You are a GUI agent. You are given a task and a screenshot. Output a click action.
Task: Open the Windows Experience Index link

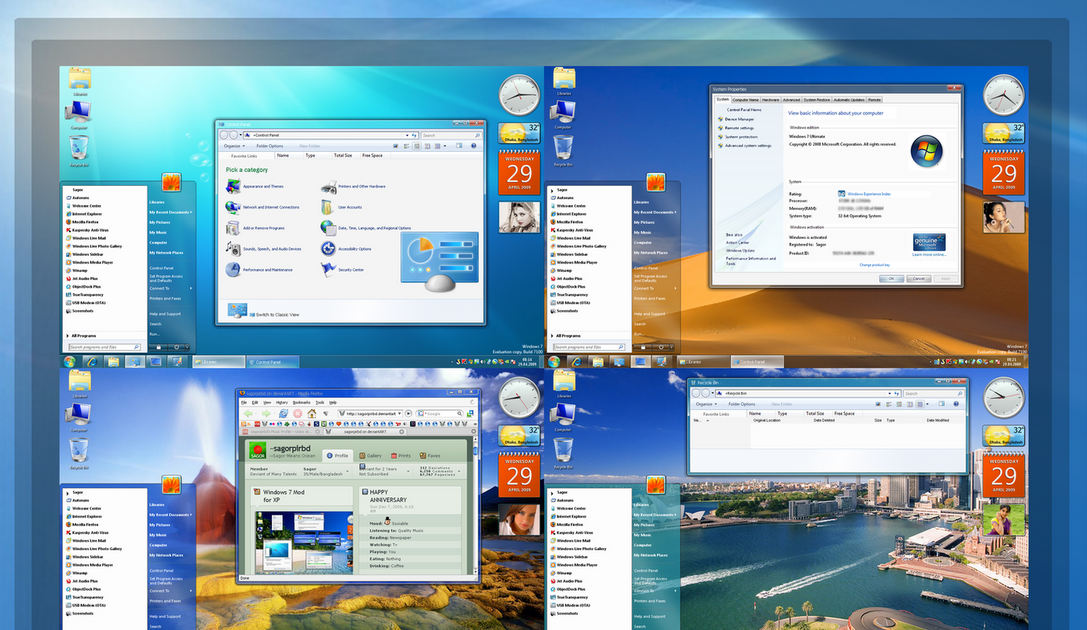tap(869, 194)
